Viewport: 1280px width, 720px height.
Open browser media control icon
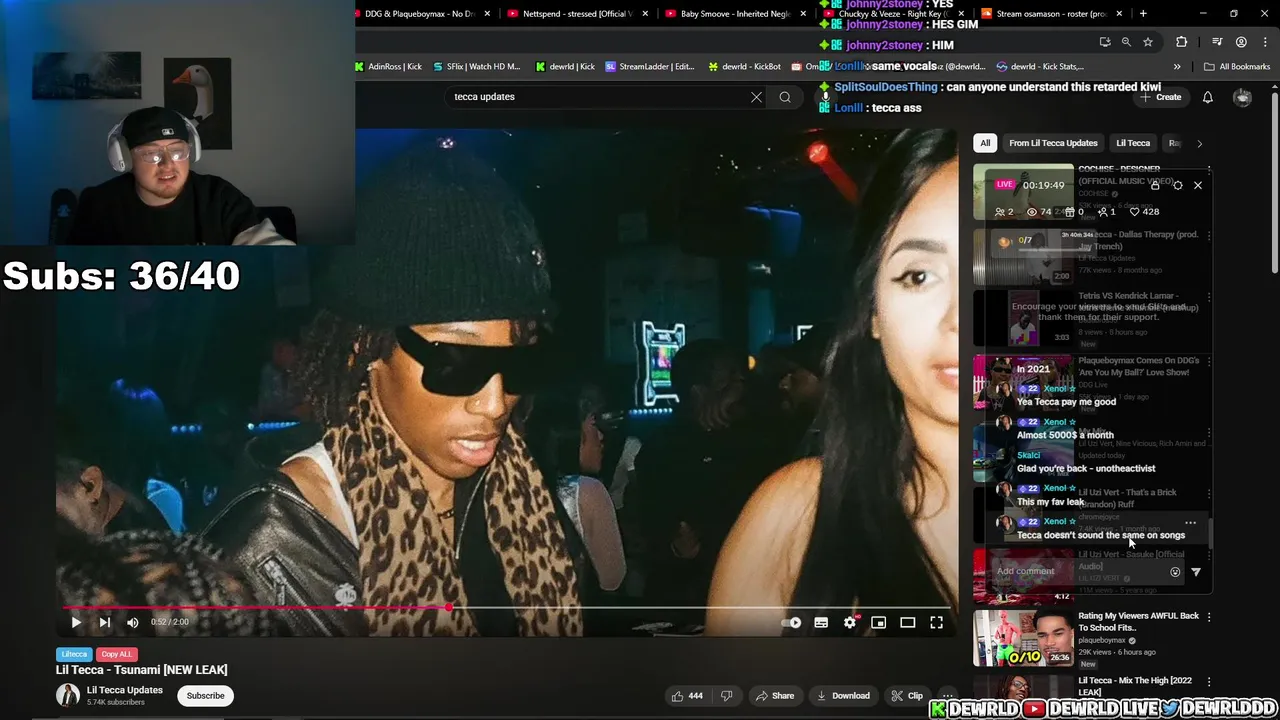click(x=1217, y=42)
